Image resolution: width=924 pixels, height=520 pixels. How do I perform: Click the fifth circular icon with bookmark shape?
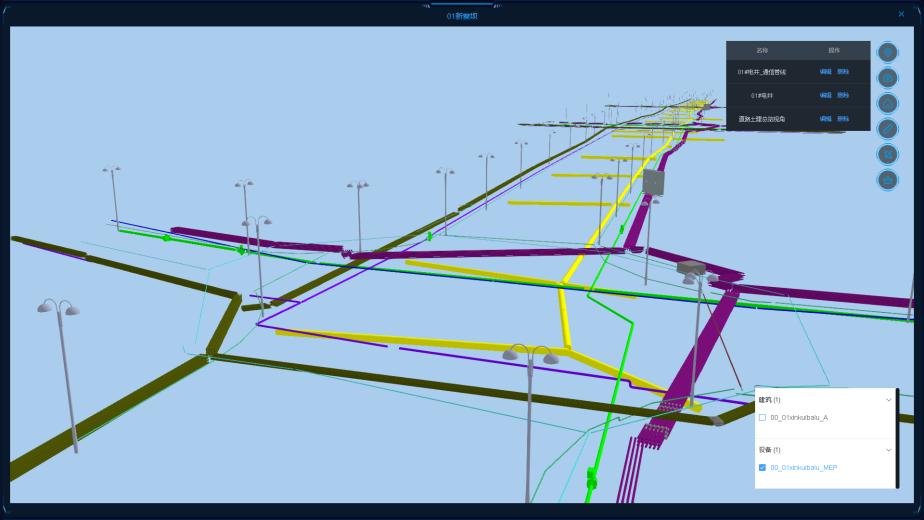pyautogui.click(x=887, y=154)
